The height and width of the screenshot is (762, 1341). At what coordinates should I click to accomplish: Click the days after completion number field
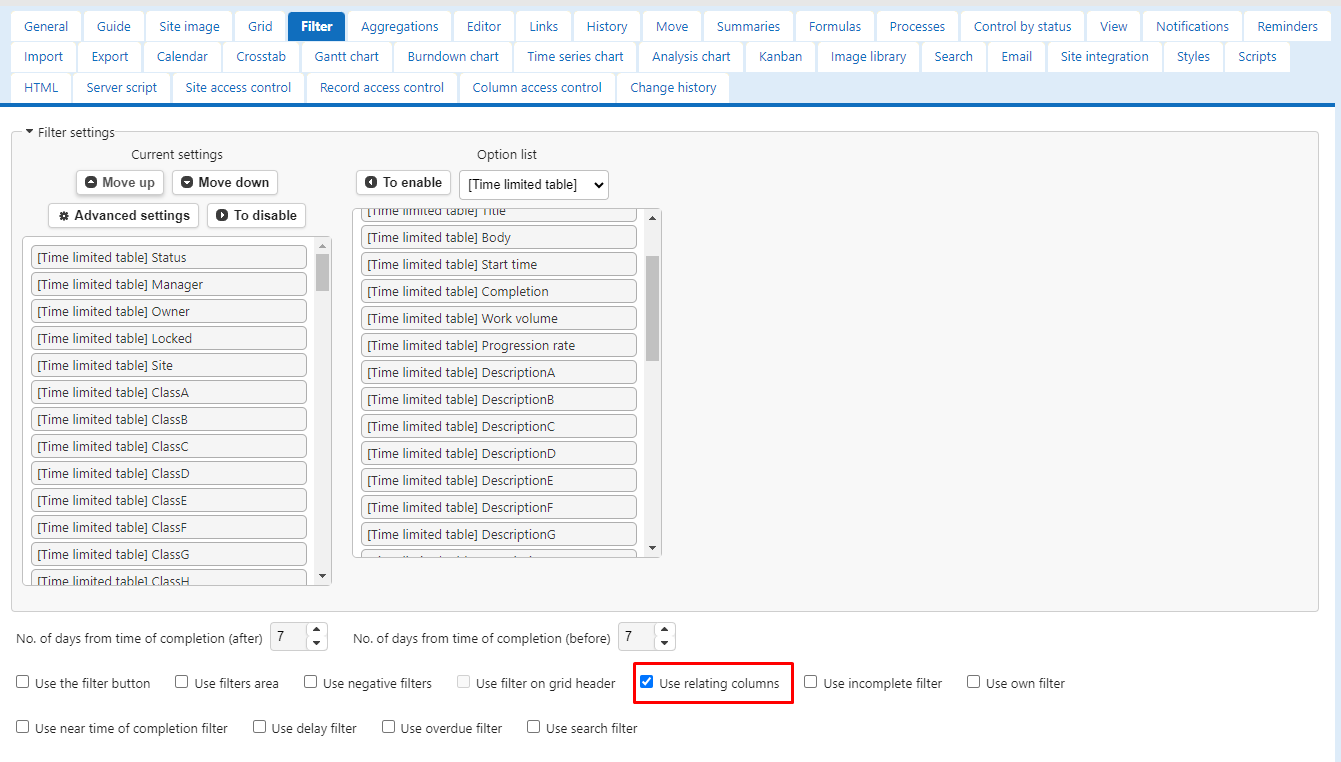point(289,637)
